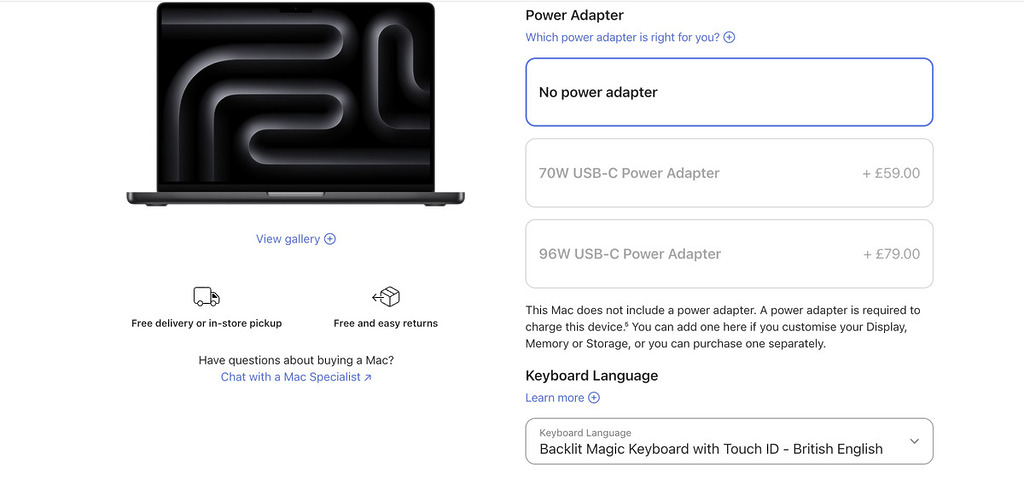Screen dimensions: 1024x495
Task: Click the plus icon after the power adapter question
Action: click(x=729, y=38)
